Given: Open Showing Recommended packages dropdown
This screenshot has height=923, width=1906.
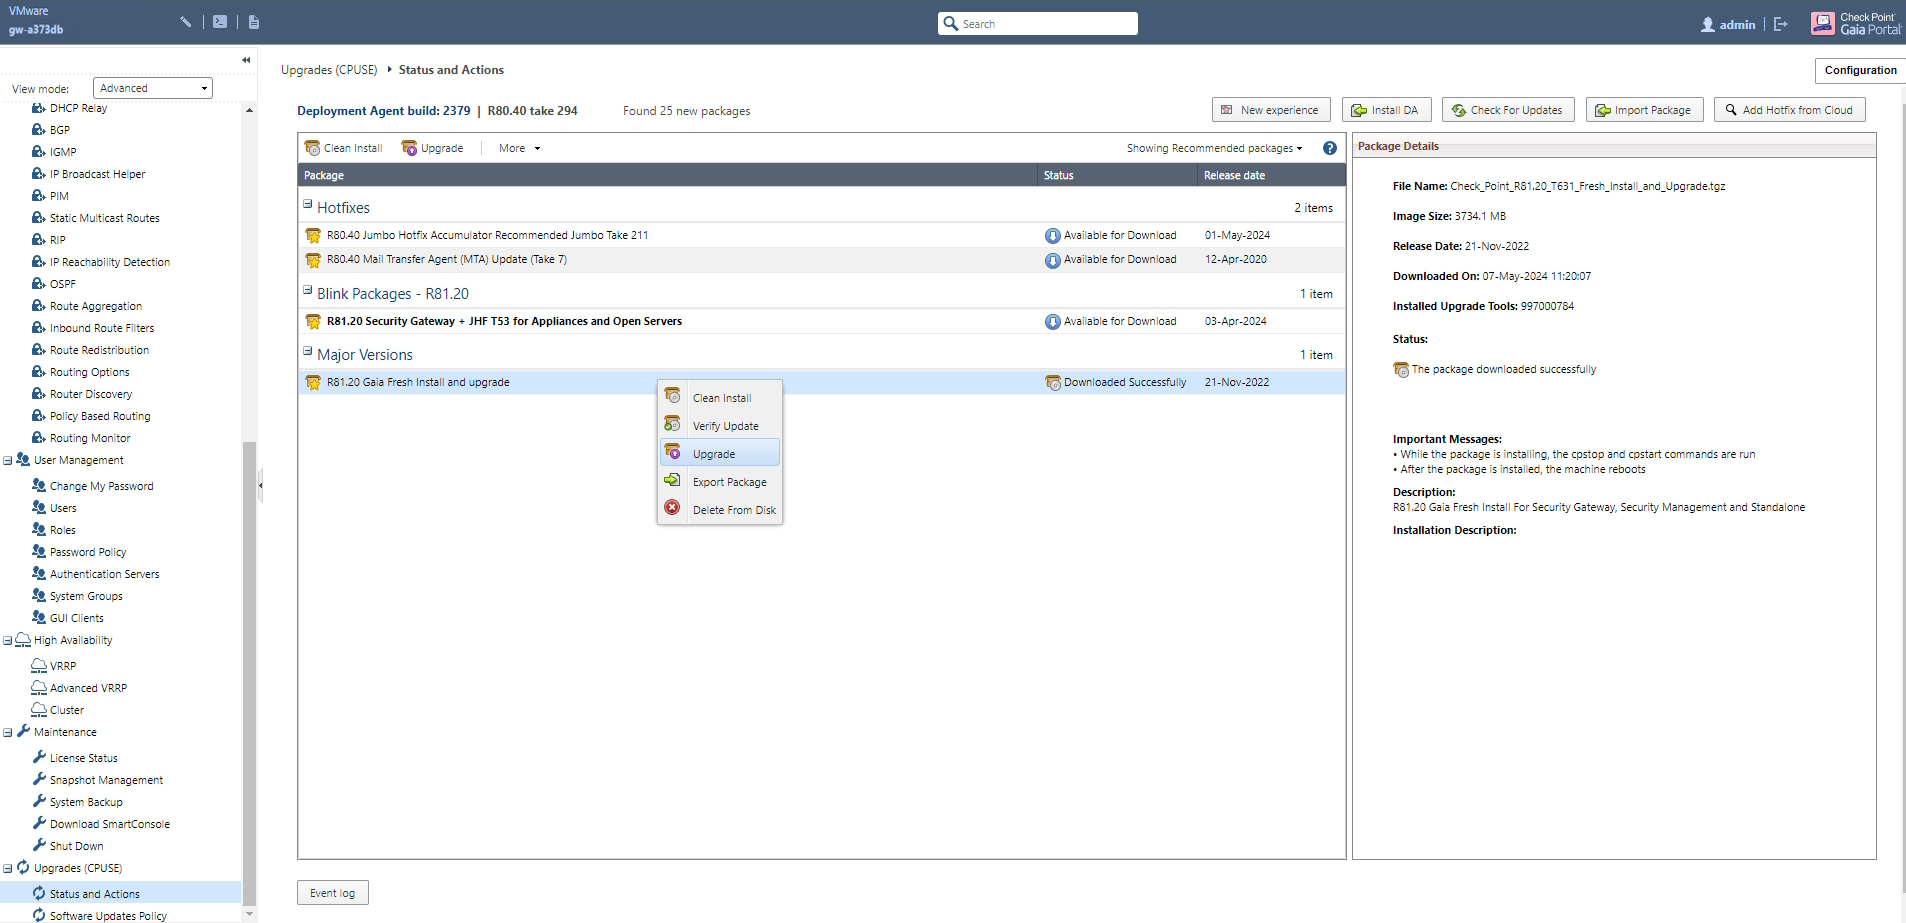Looking at the screenshot, I should click(x=1214, y=148).
